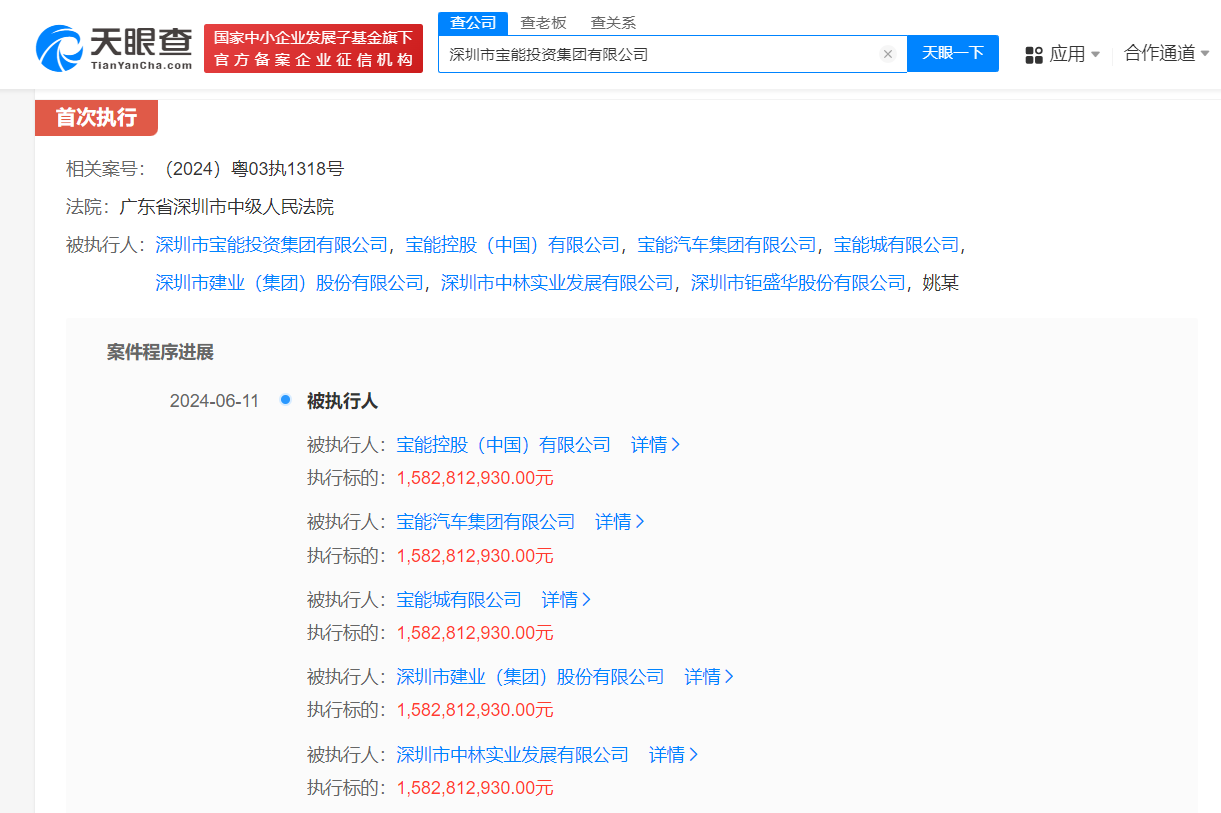View 详情 for 深圳市中林实业发展有限公司
The image size is (1221, 813).
(673, 755)
